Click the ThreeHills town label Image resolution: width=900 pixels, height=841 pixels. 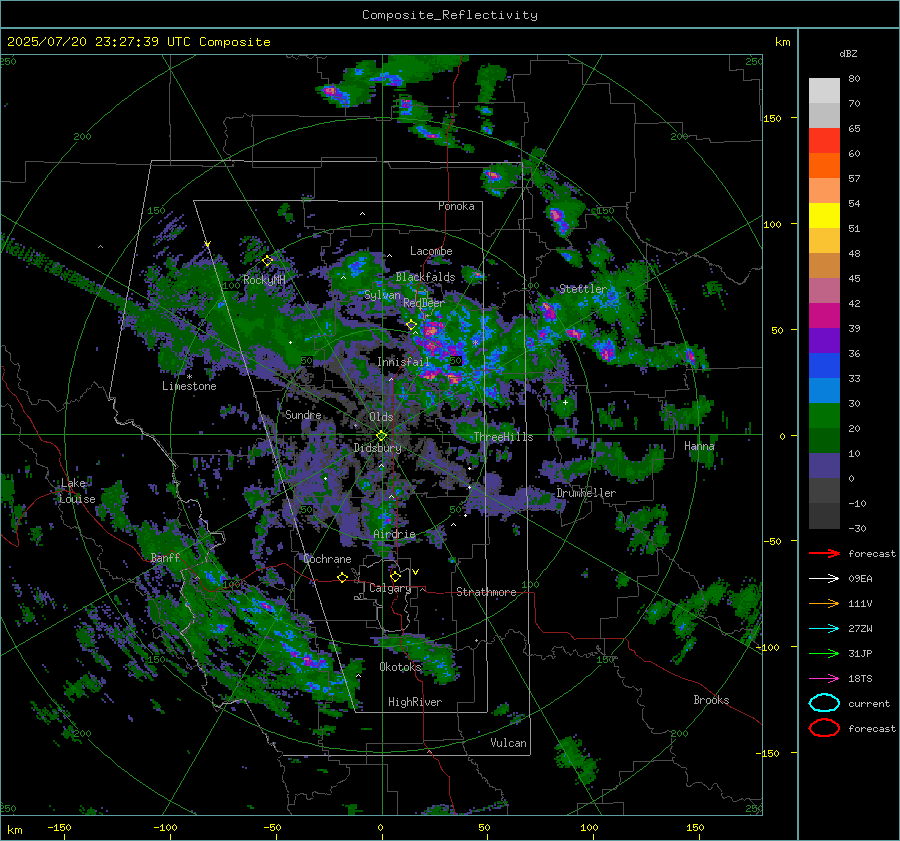click(x=503, y=437)
